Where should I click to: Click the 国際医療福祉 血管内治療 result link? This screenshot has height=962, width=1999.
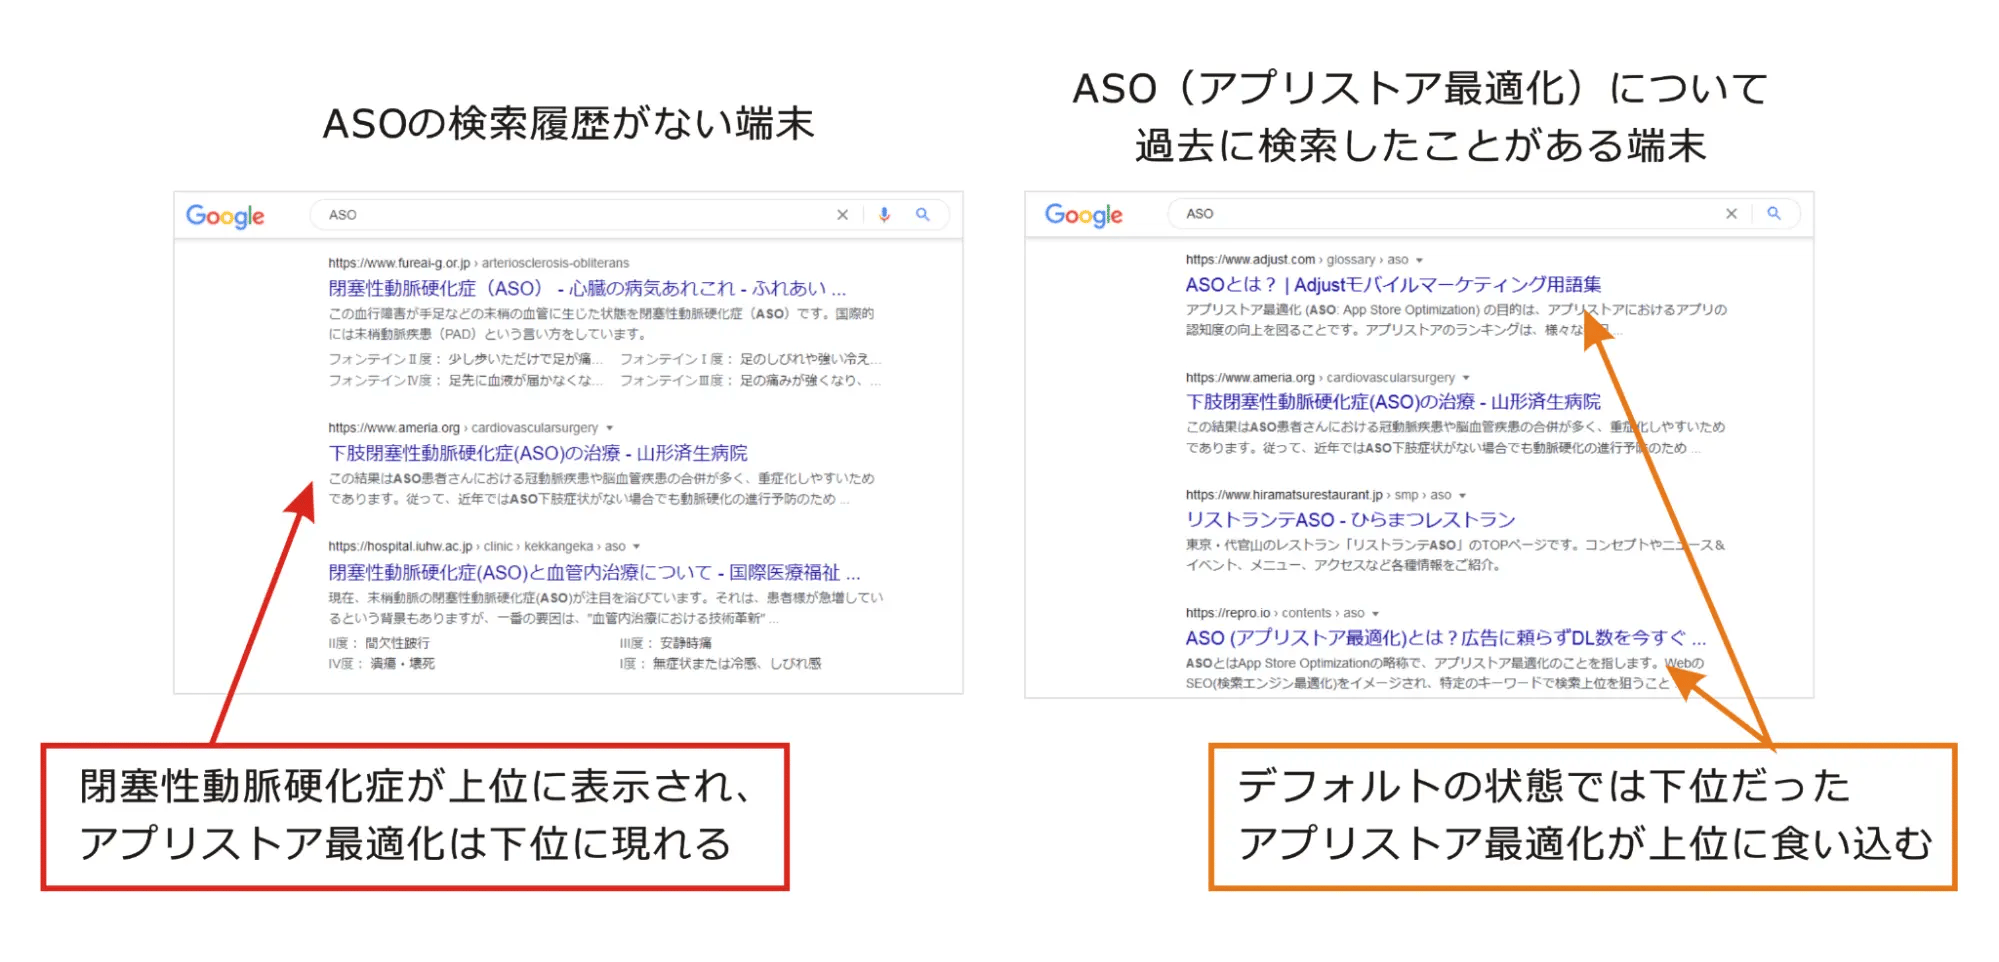(x=593, y=572)
